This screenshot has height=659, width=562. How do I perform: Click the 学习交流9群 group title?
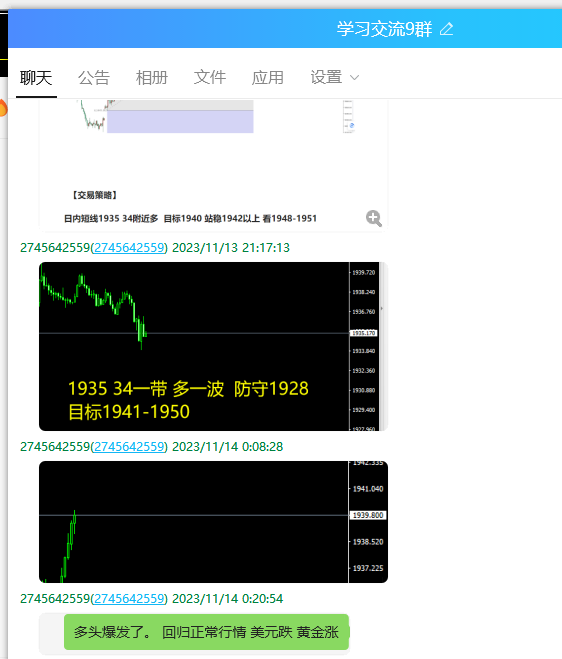click(384, 29)
